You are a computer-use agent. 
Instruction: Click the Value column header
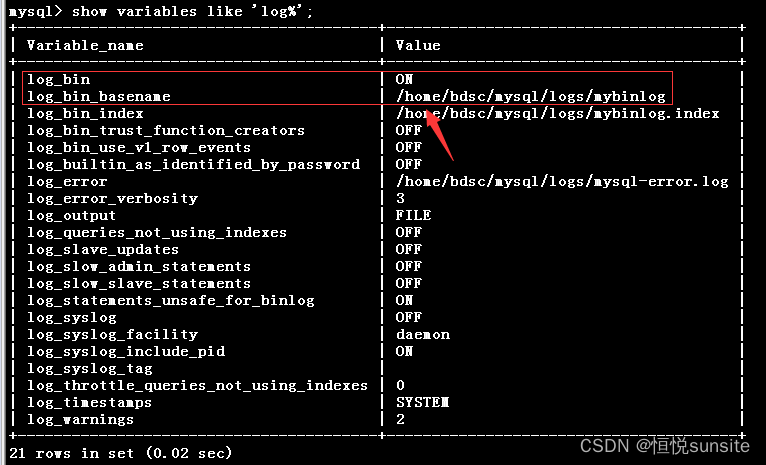point(418,45)
